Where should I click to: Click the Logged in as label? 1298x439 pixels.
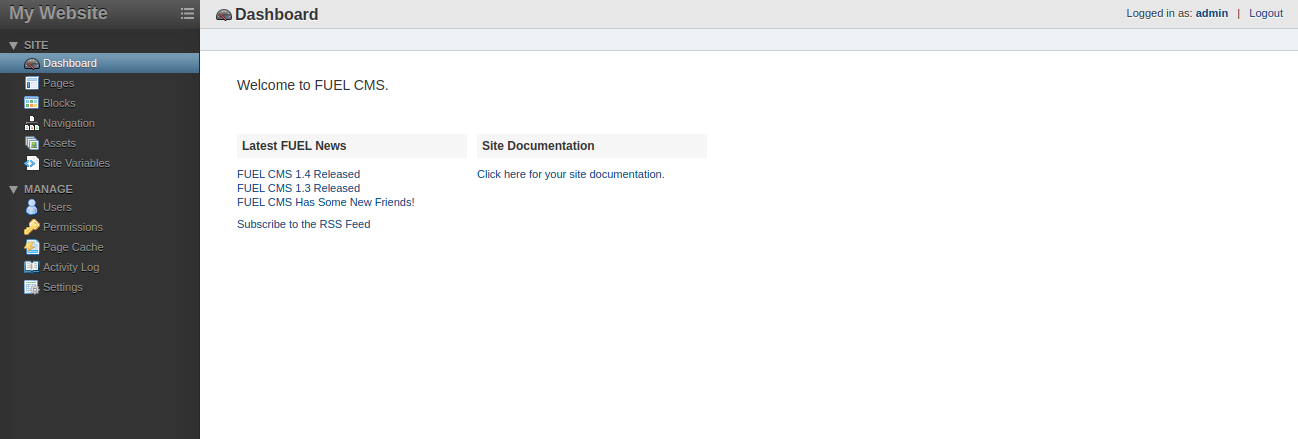pos(1159,13)
